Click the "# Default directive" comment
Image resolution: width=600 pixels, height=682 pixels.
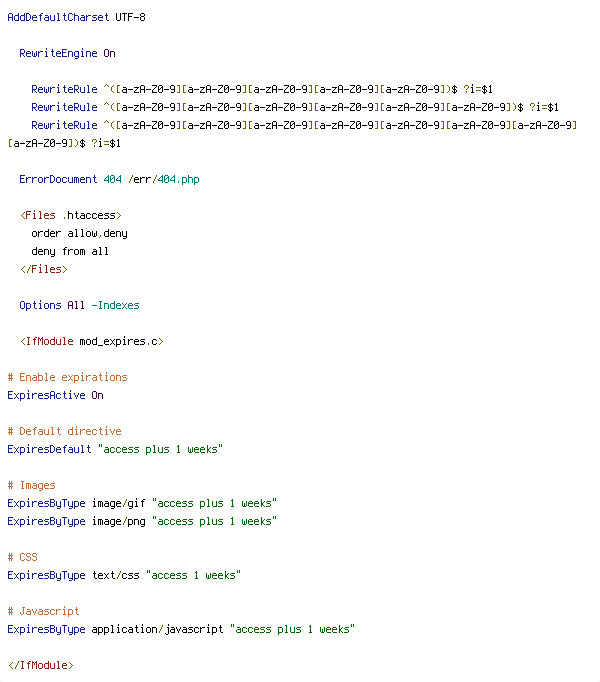click(64, 431)
